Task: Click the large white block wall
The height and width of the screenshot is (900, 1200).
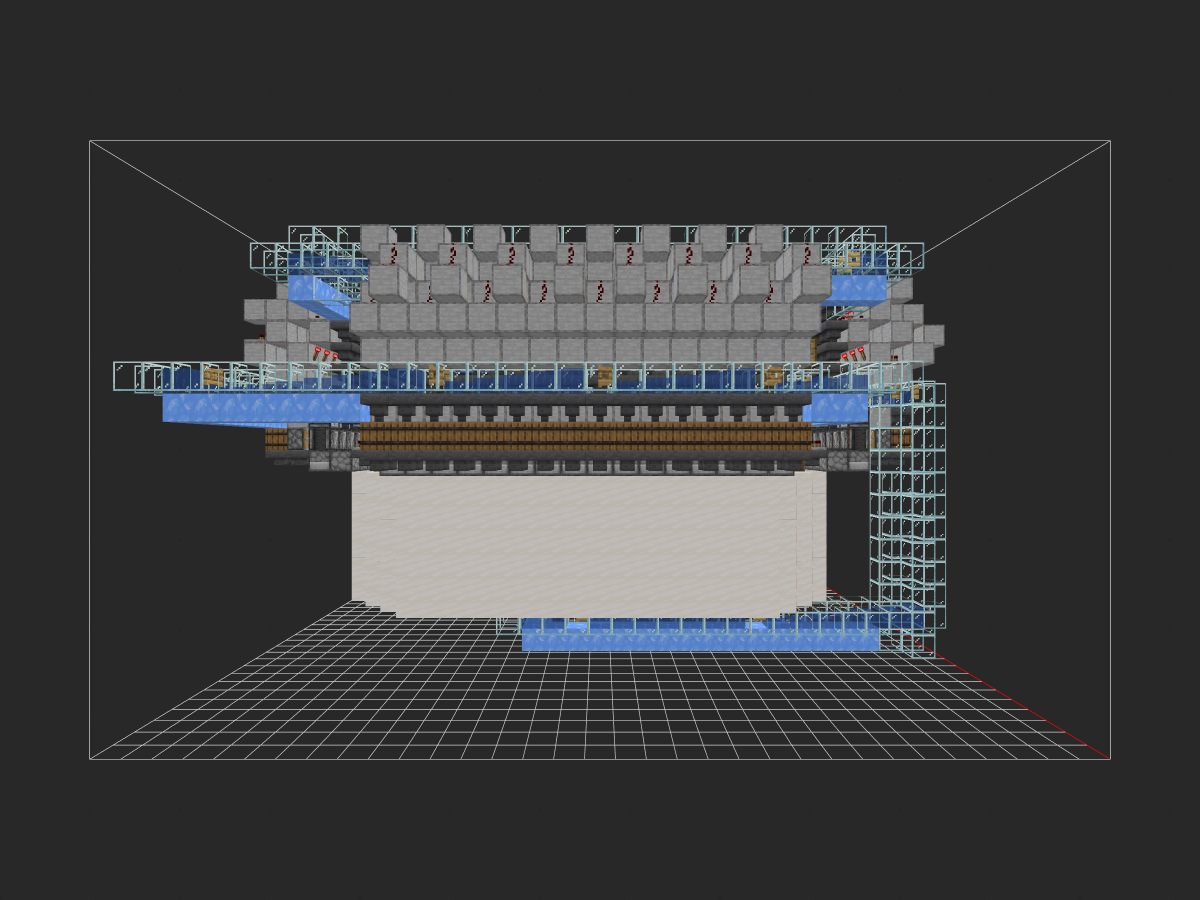Action: (589, 545)
